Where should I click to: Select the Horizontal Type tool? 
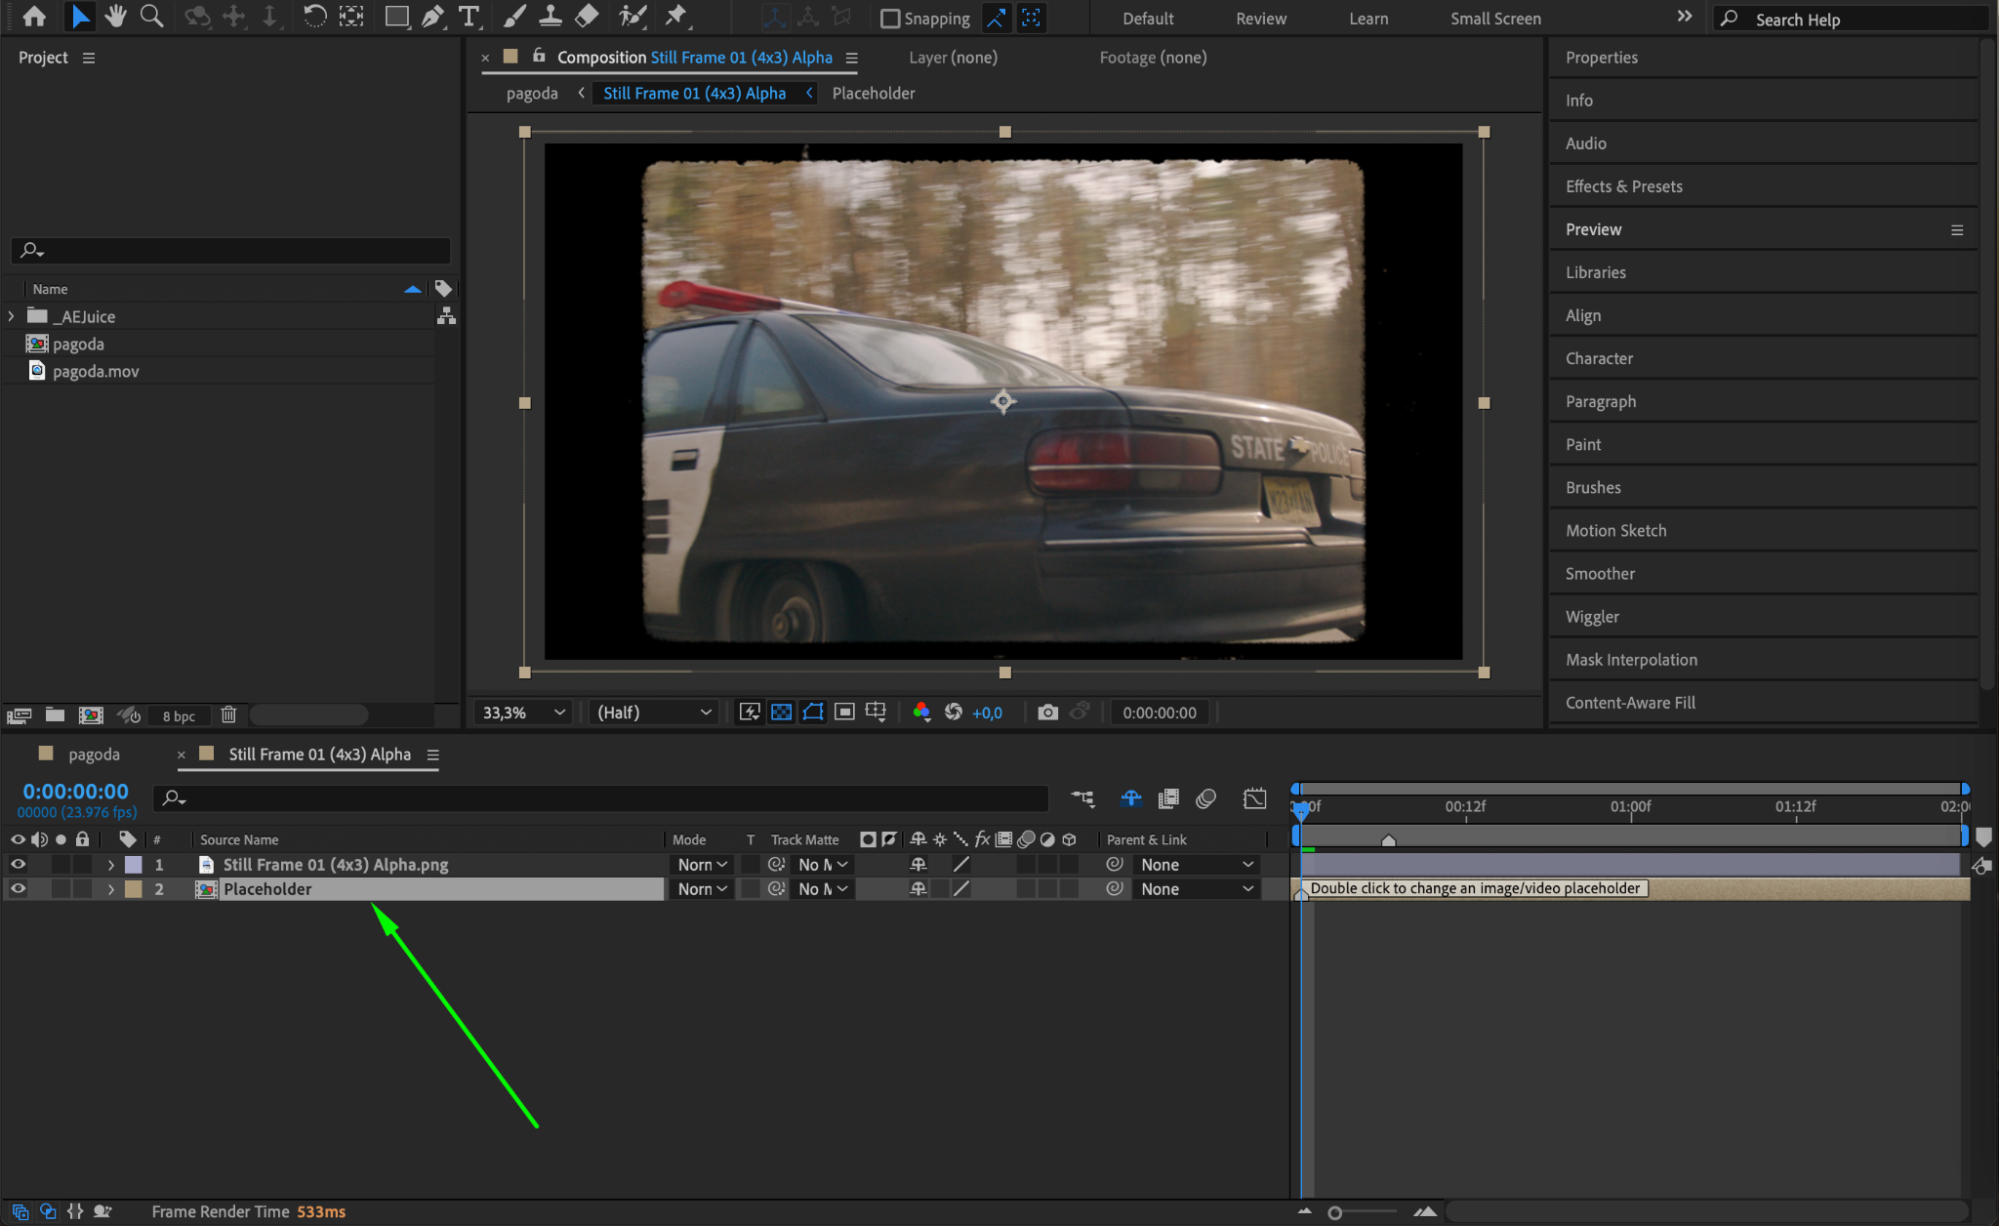(468, 16)
